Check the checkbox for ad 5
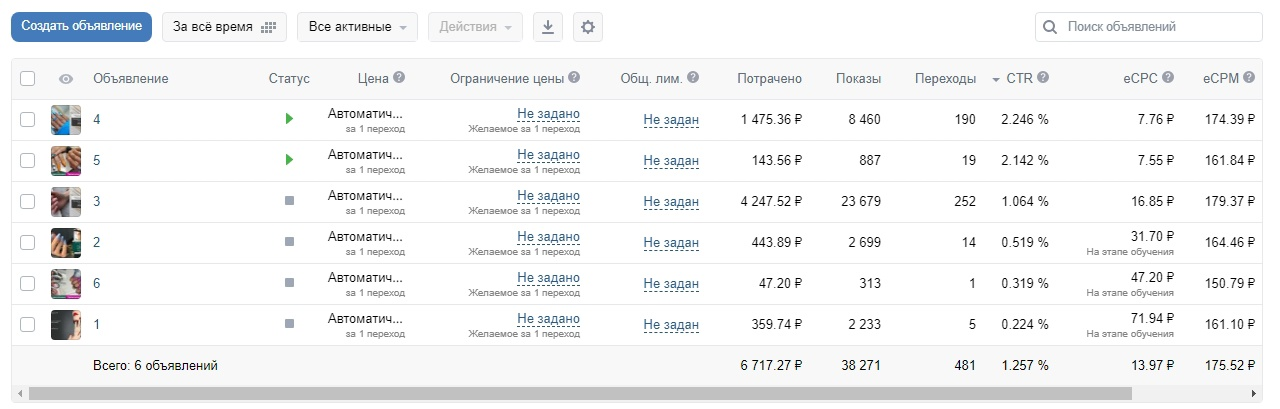This screenshot has width=1280, height=409. tap(28, 160)
